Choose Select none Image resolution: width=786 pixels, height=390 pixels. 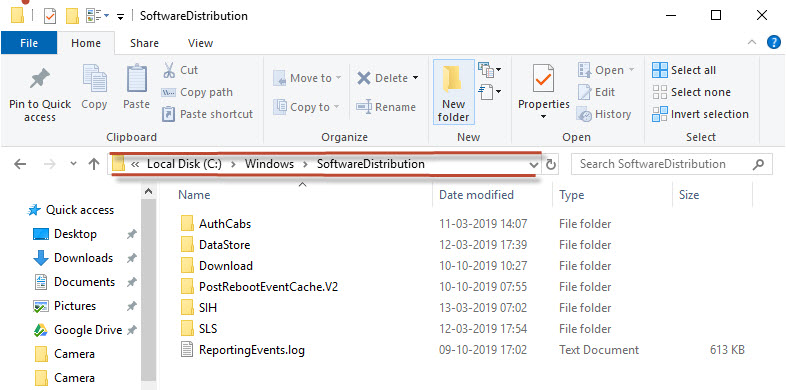click(691, 92)
